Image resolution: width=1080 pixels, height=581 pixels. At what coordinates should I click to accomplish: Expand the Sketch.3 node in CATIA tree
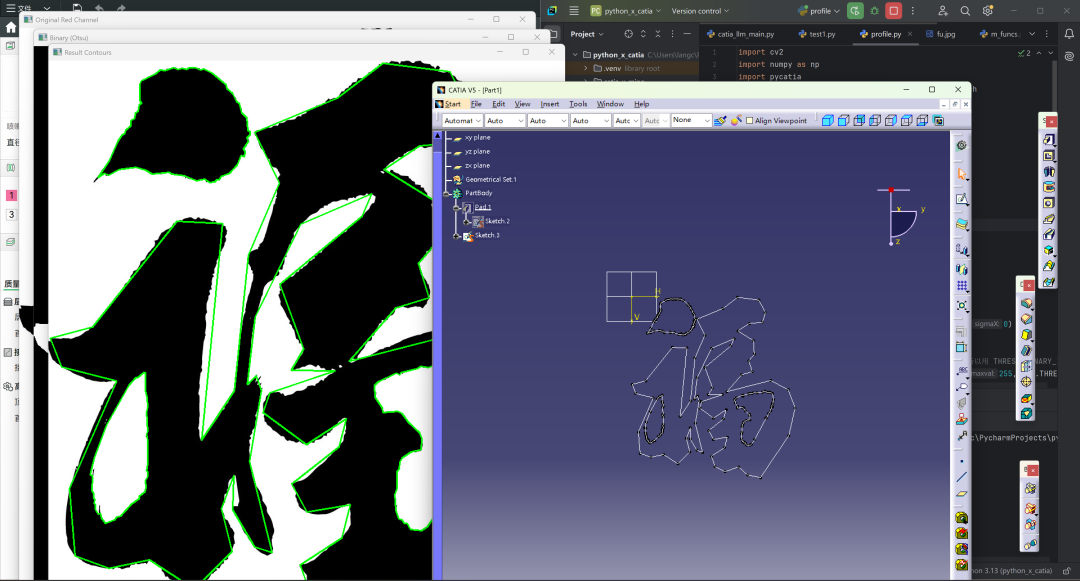coord(456,236)
